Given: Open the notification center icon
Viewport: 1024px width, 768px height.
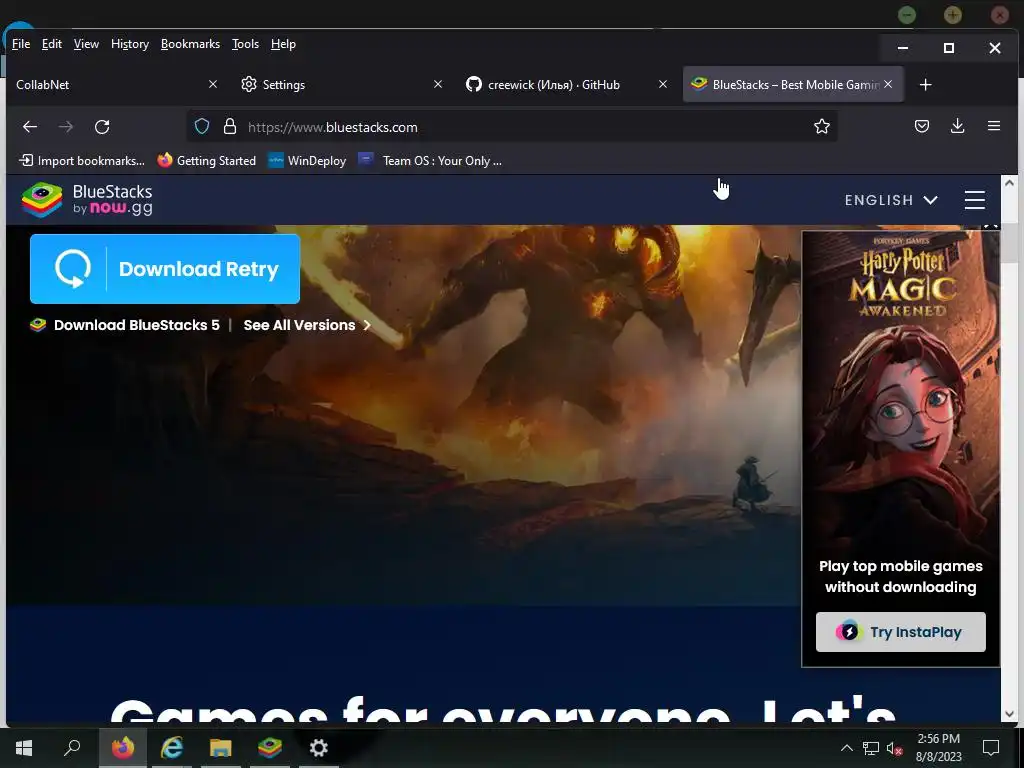Looking at the screenshot, I should click(991, 748).
